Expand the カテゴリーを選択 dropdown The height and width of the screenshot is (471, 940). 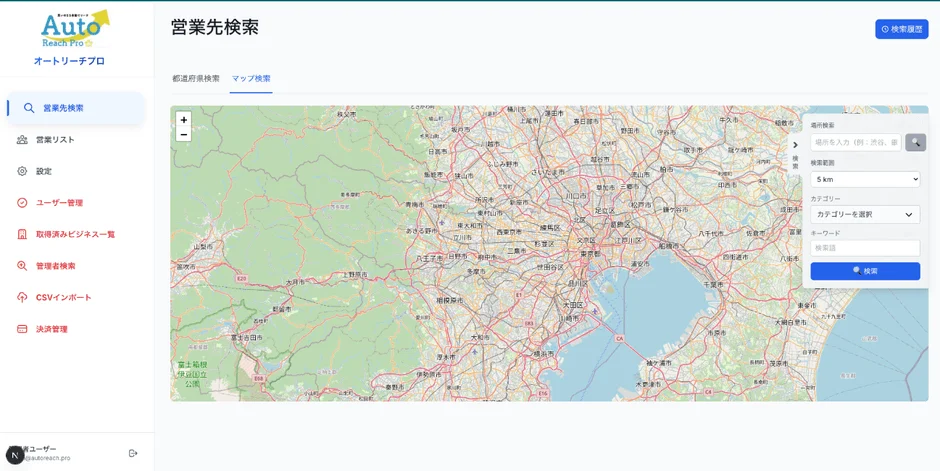click(865, 214)
